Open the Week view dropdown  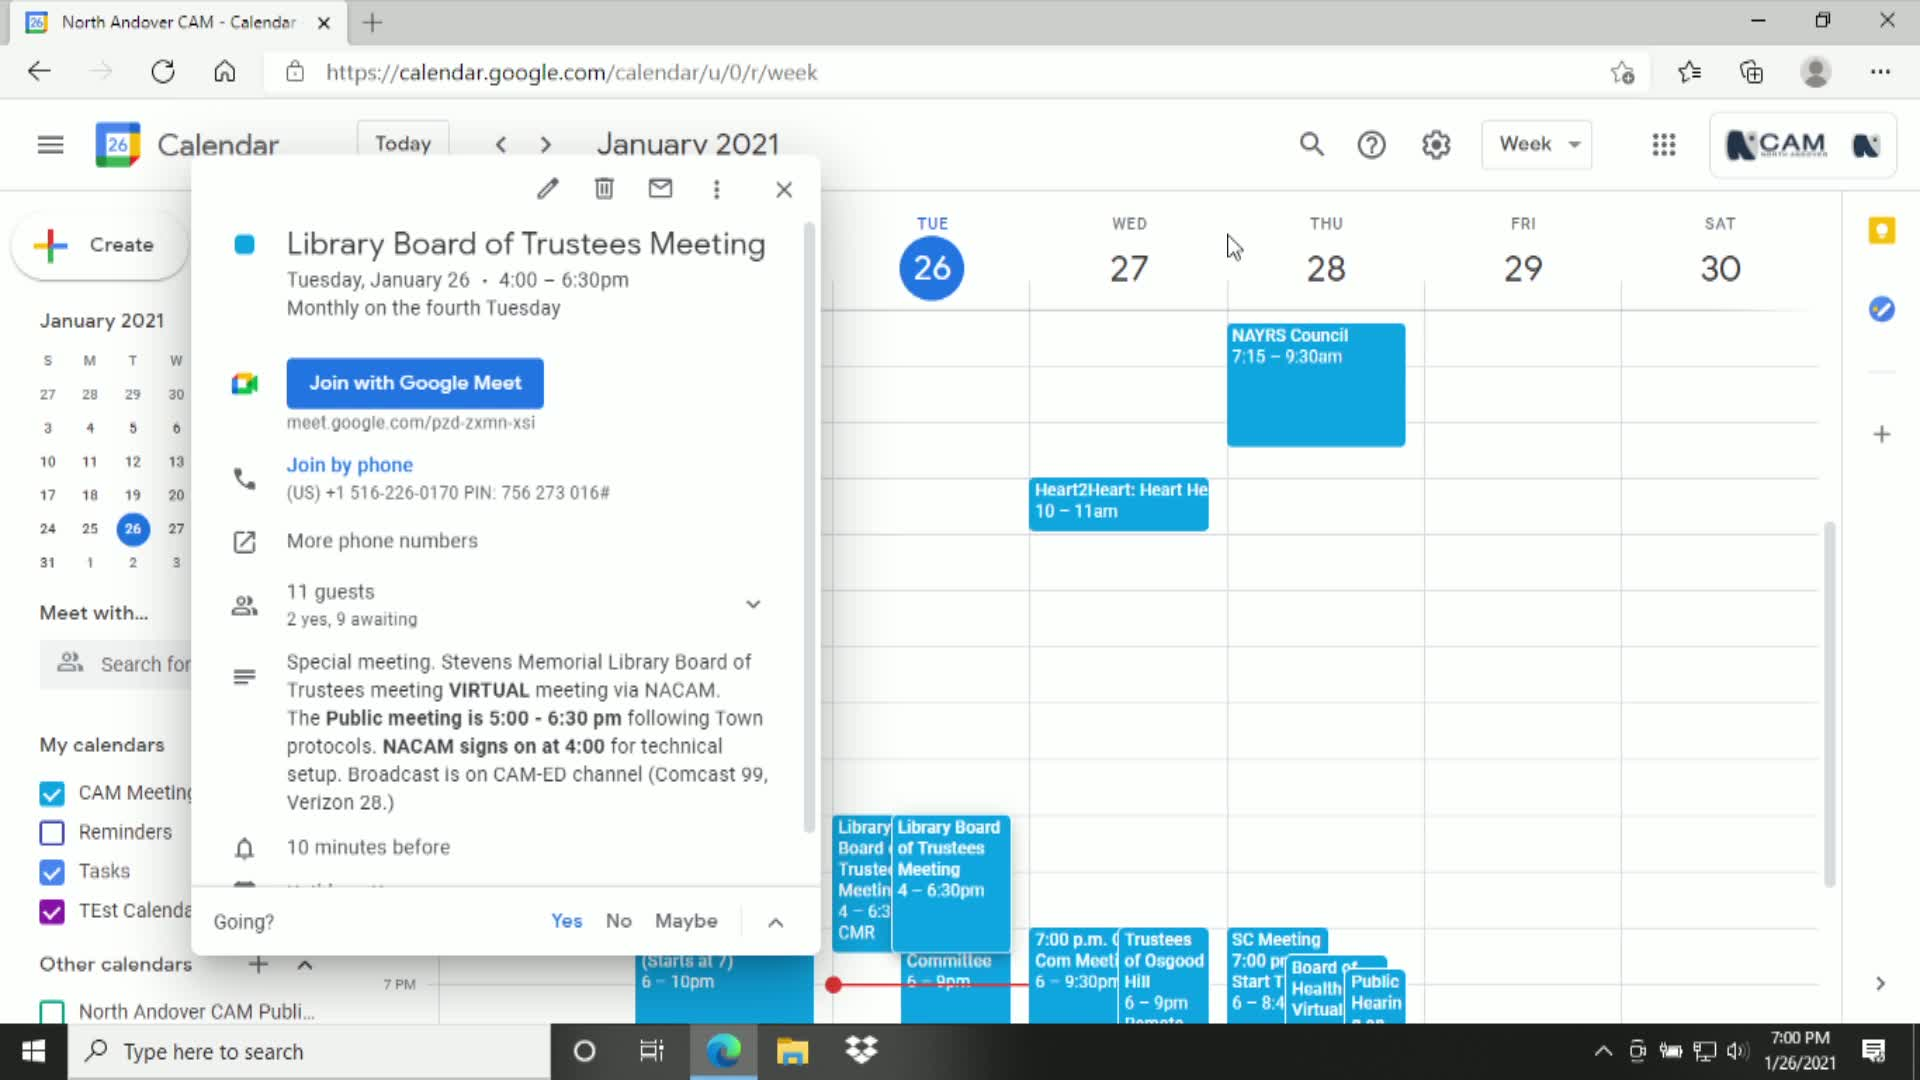point(1537,144)
